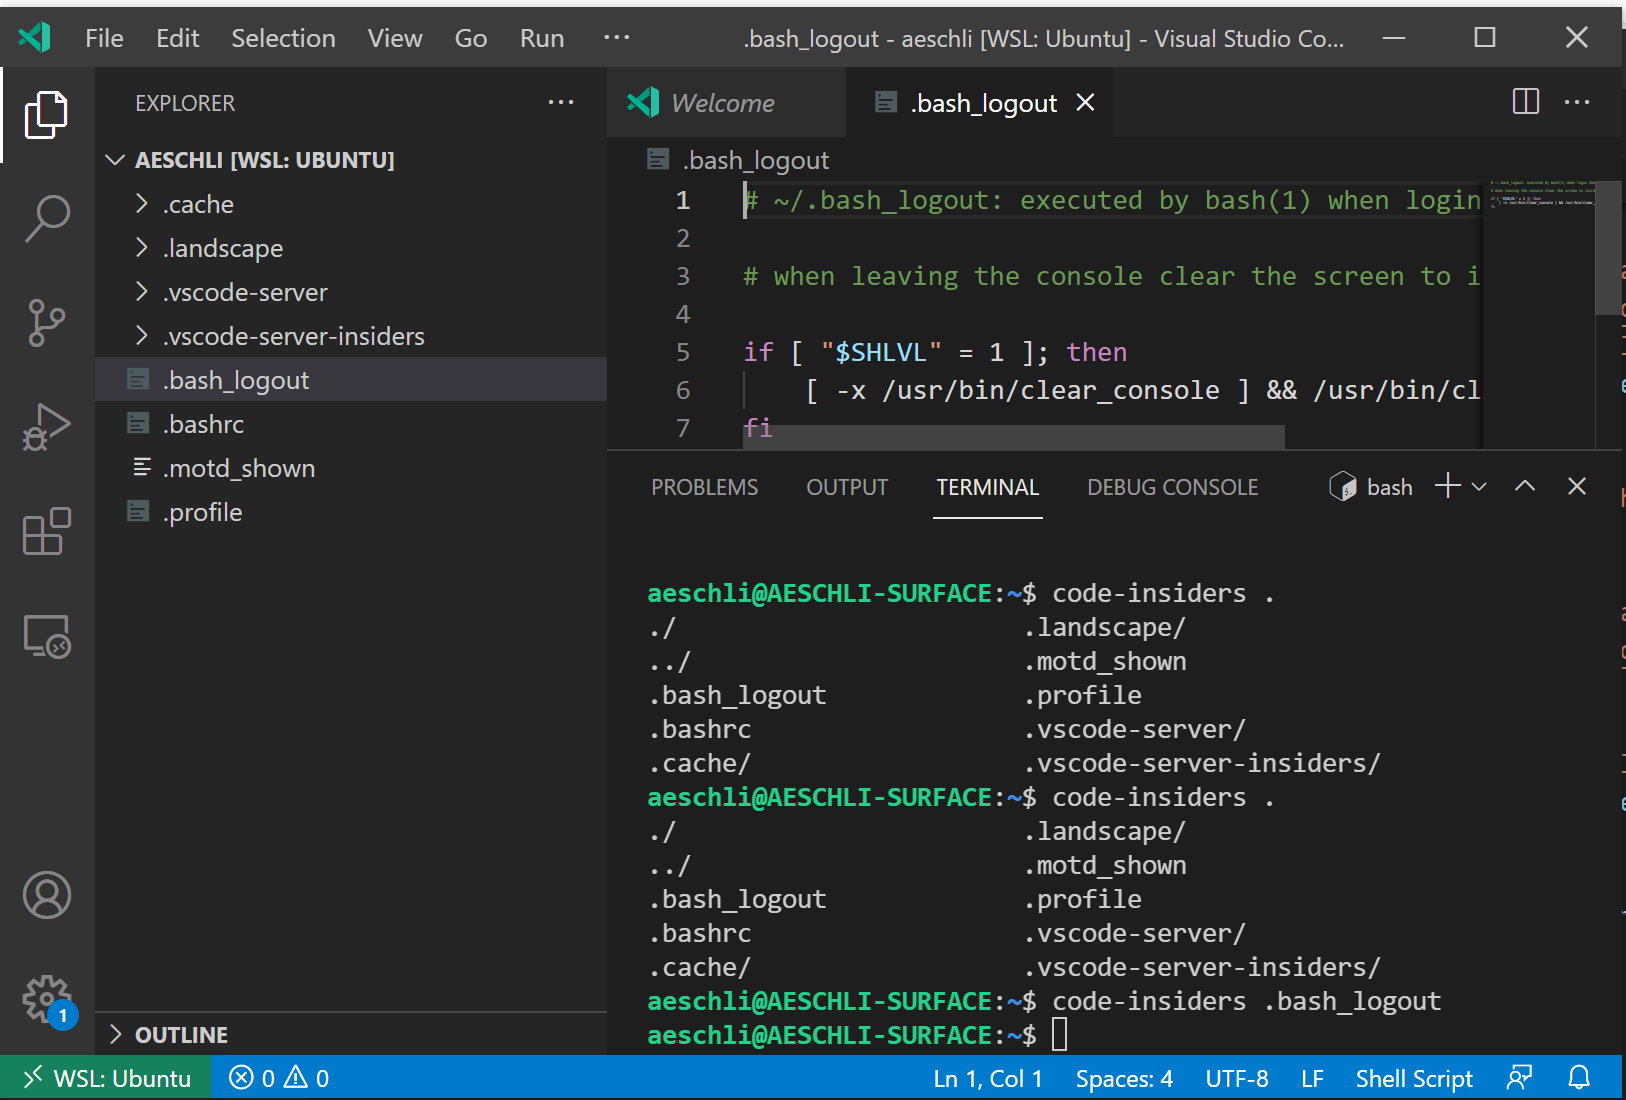Switch to the DEBUG CONSOLE tab
Screen dimensions: 1626x1100
point(1172,487)
